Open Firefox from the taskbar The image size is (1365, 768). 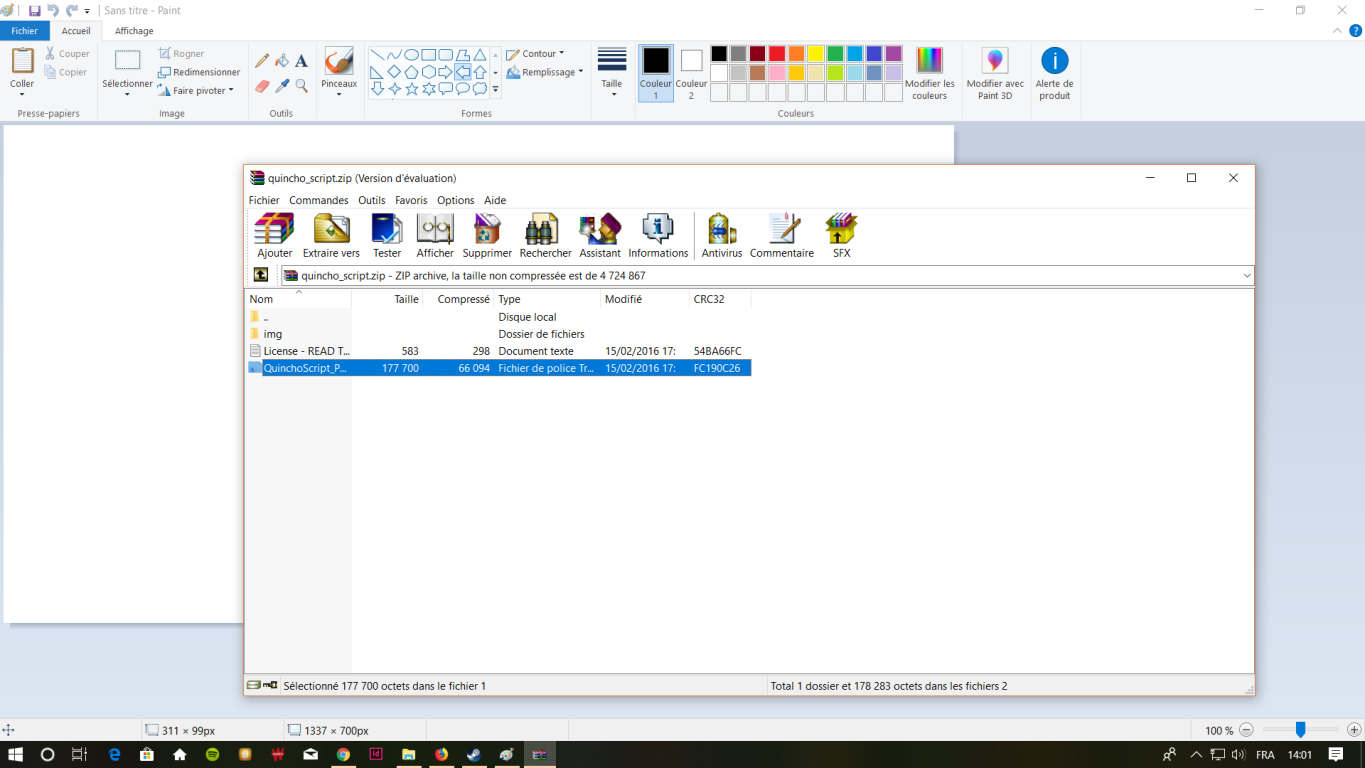(x=441, y=755)
